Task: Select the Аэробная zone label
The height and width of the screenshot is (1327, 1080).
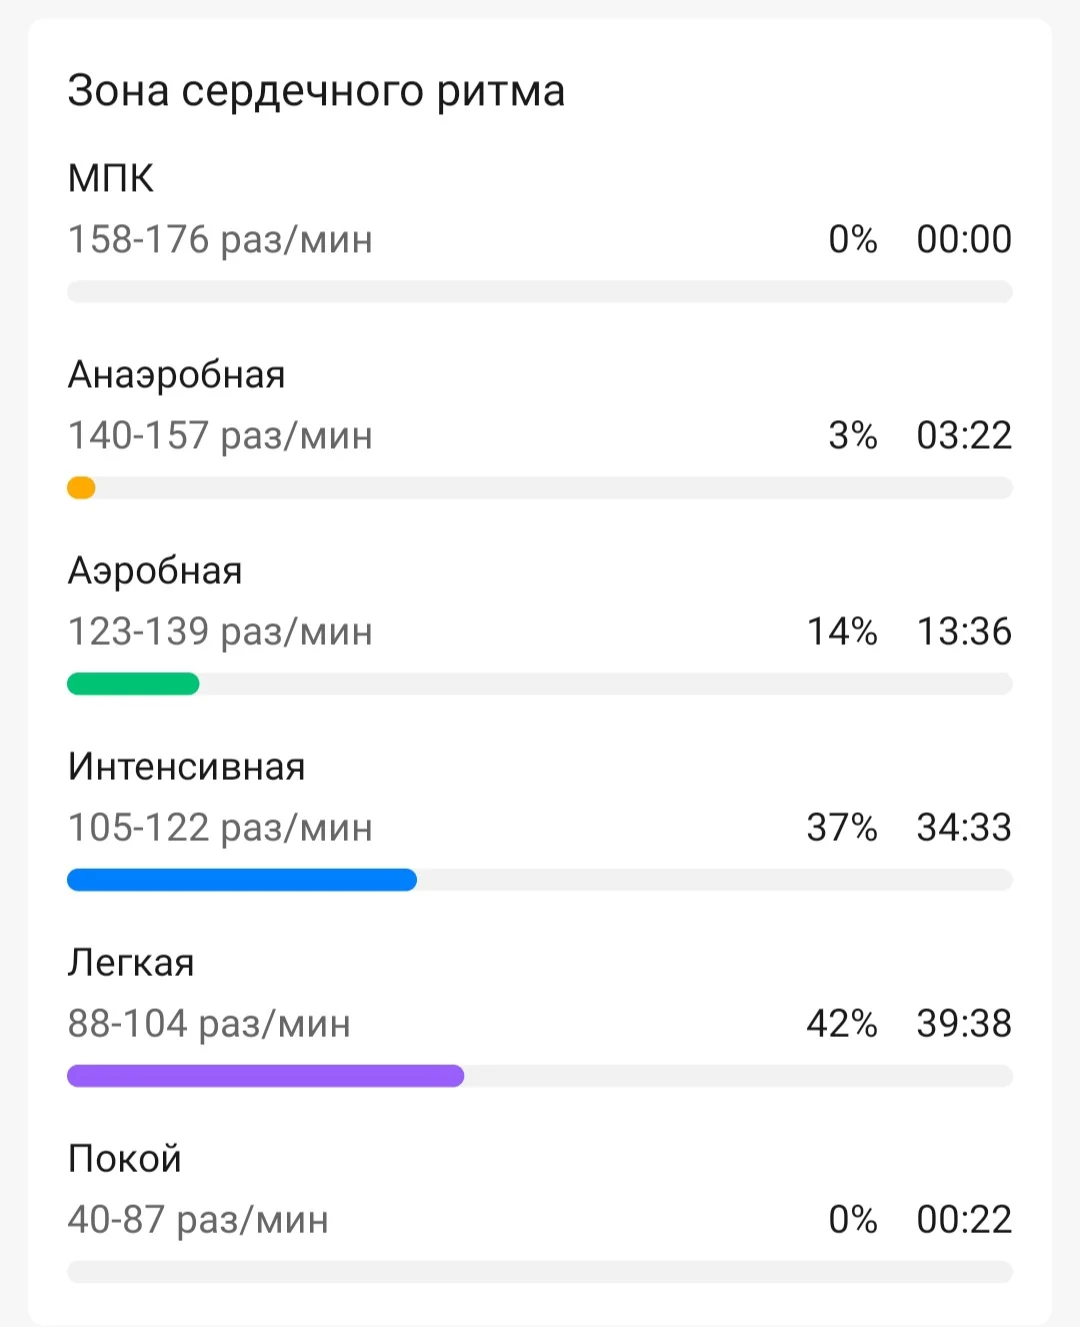Action: (155, 571)
